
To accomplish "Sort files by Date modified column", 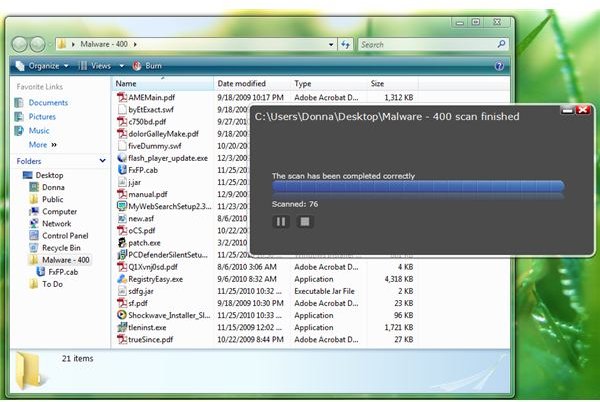I will click(x=252, y=83).
